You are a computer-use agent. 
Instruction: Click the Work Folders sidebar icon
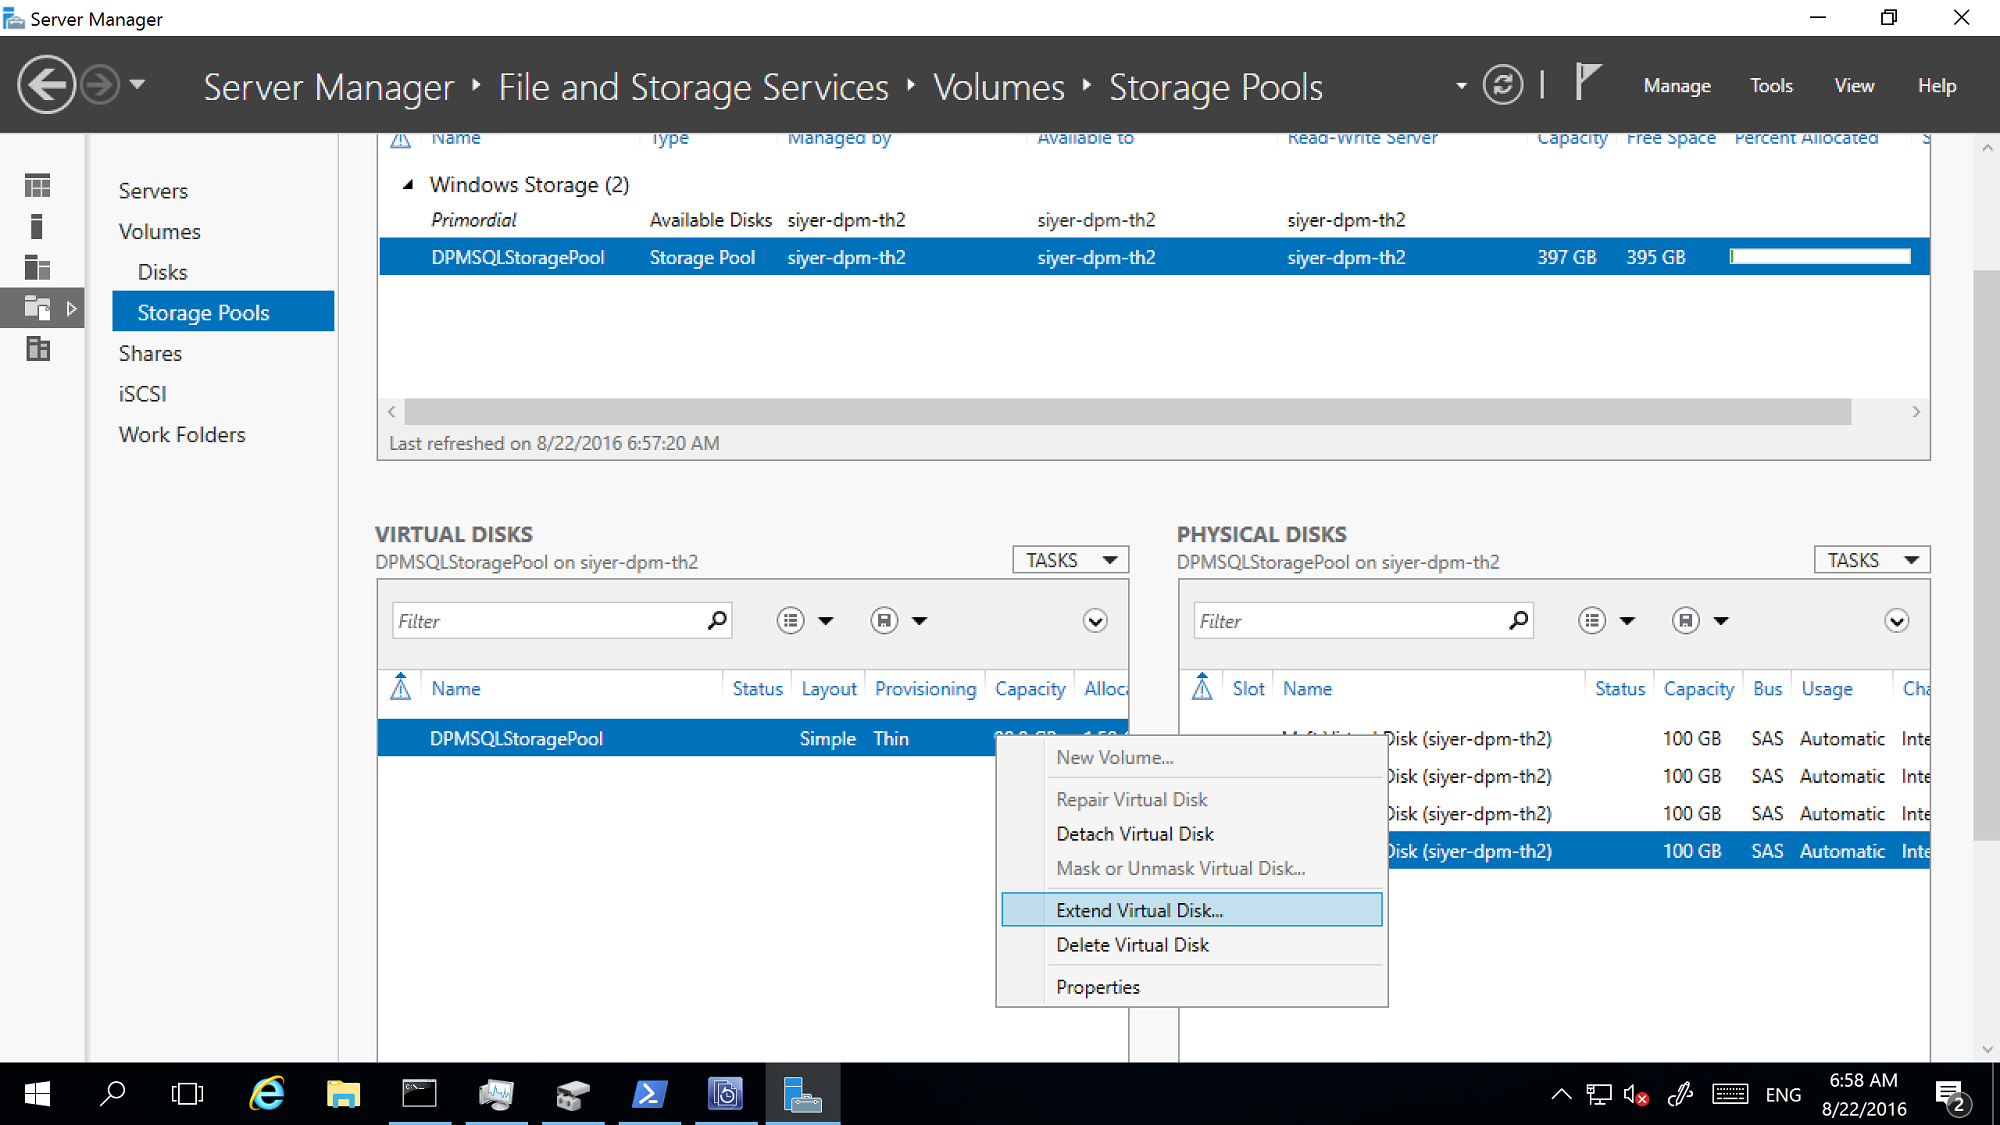(183, 434)
